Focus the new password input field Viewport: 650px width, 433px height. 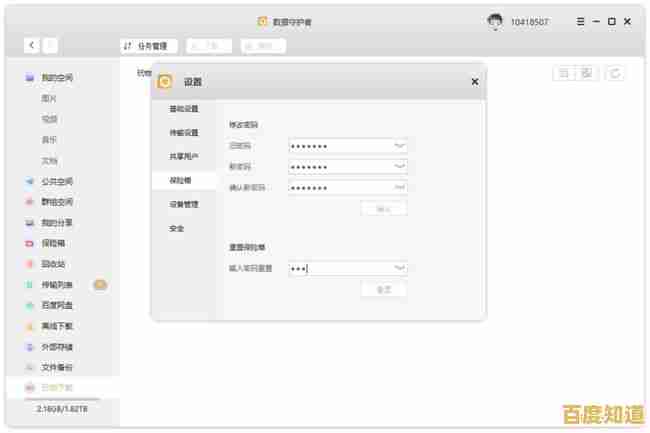click(x=348, y=167)
